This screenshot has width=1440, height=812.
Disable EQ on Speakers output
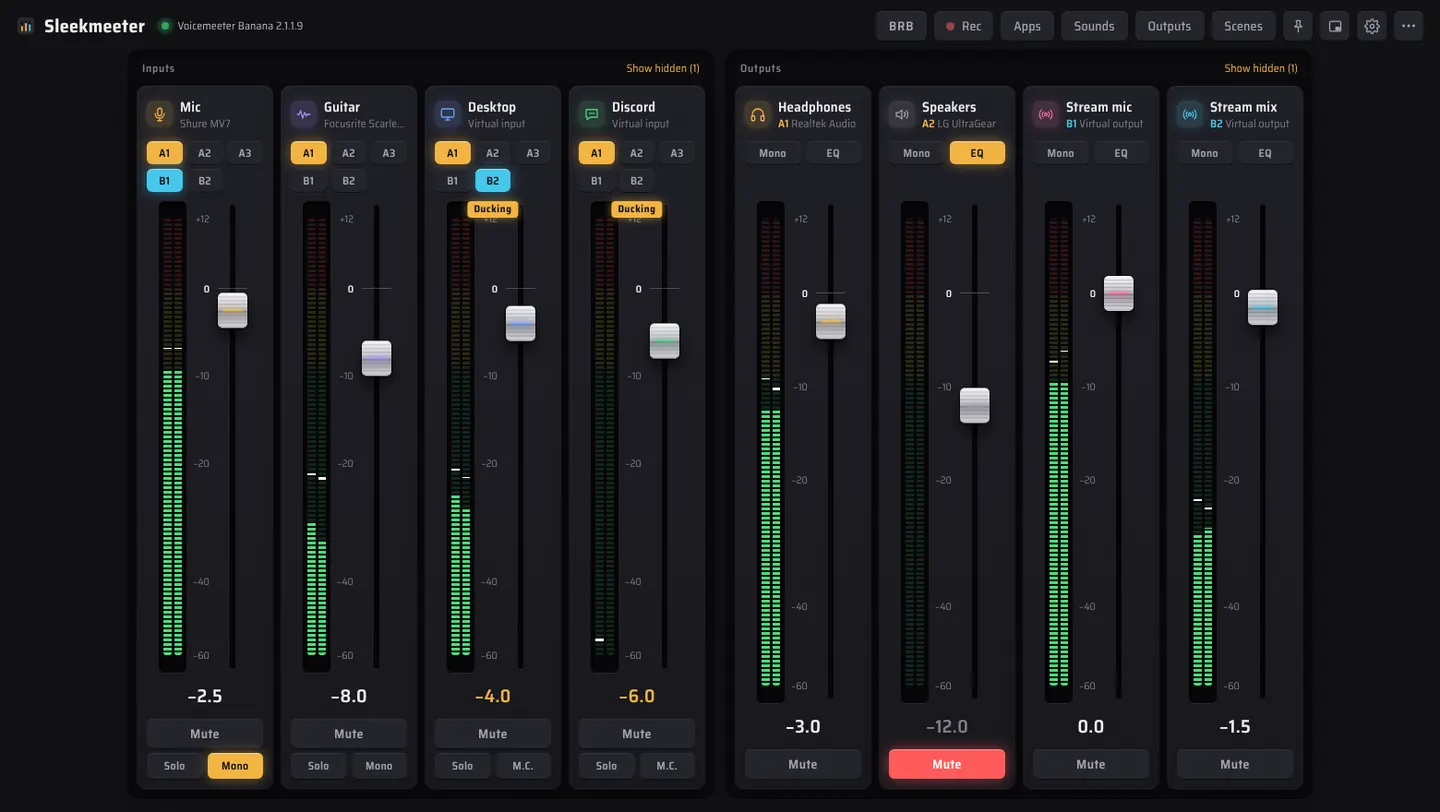pyautogui.click(x=977, y=153)
